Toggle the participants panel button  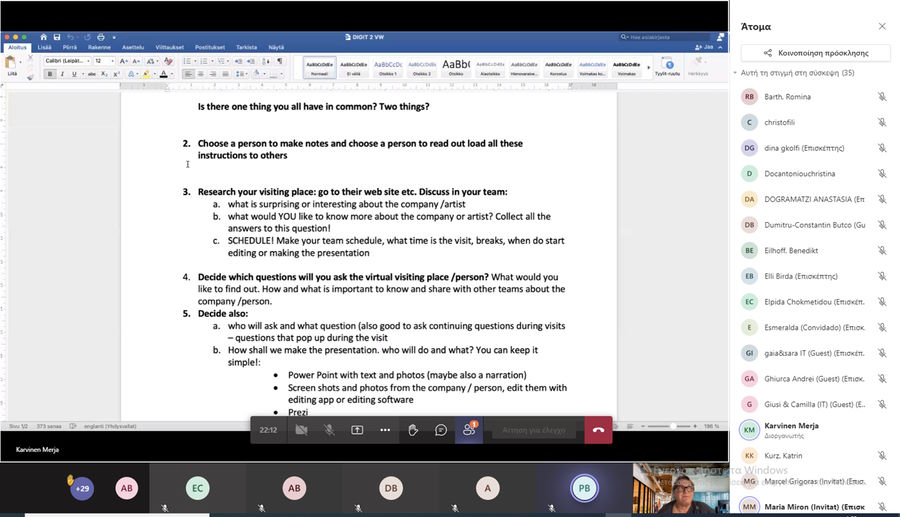coord(469,430)
